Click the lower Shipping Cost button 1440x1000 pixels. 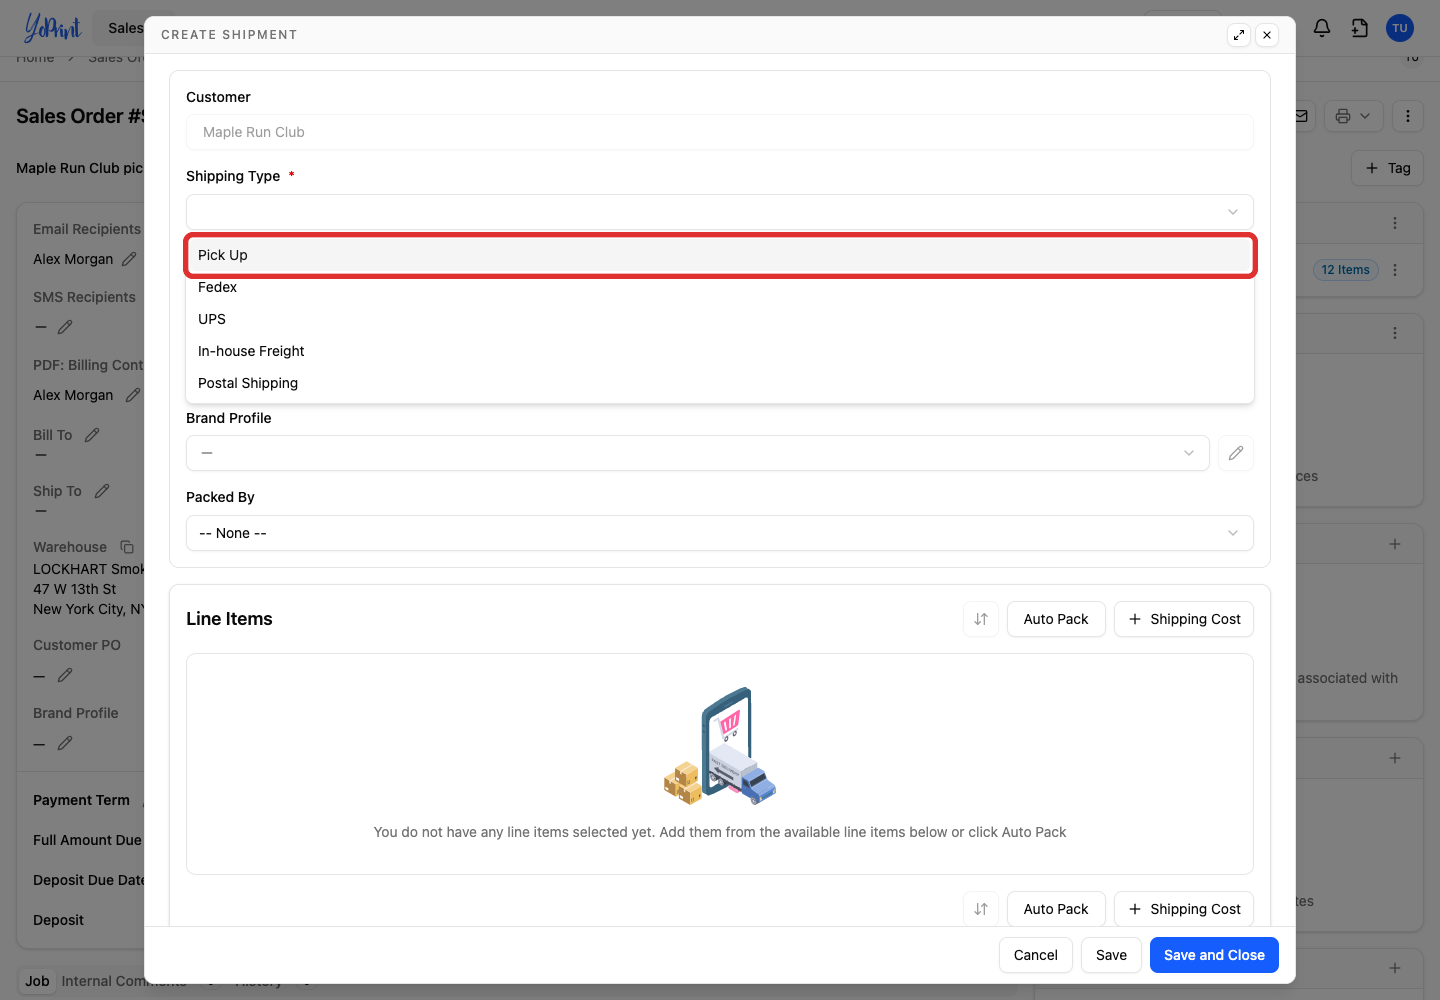pyautogui.click(x=1184, y=909)
